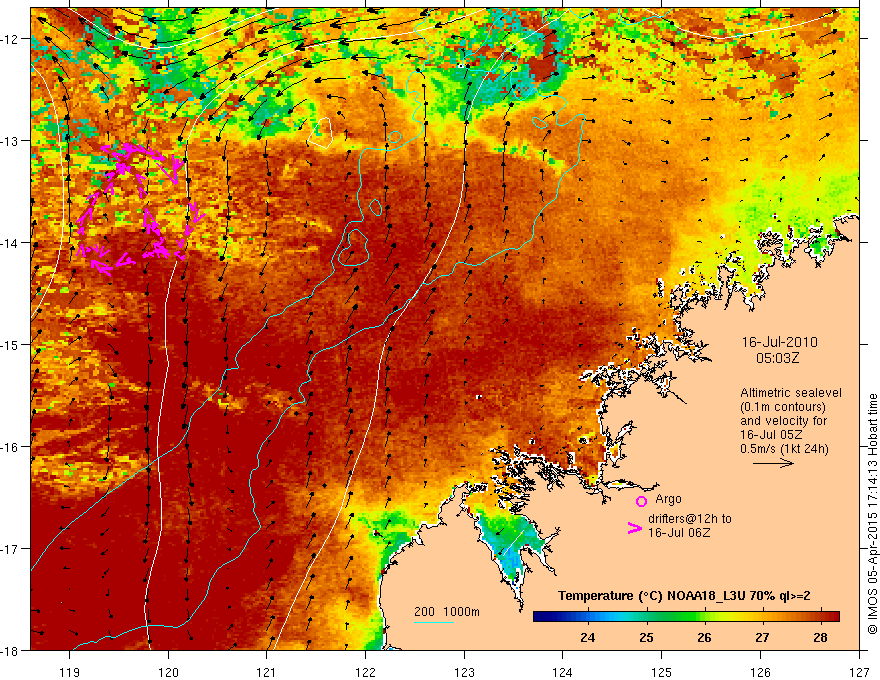
Task: Click the longitude 122 axis label
Action: coord(365,673)
